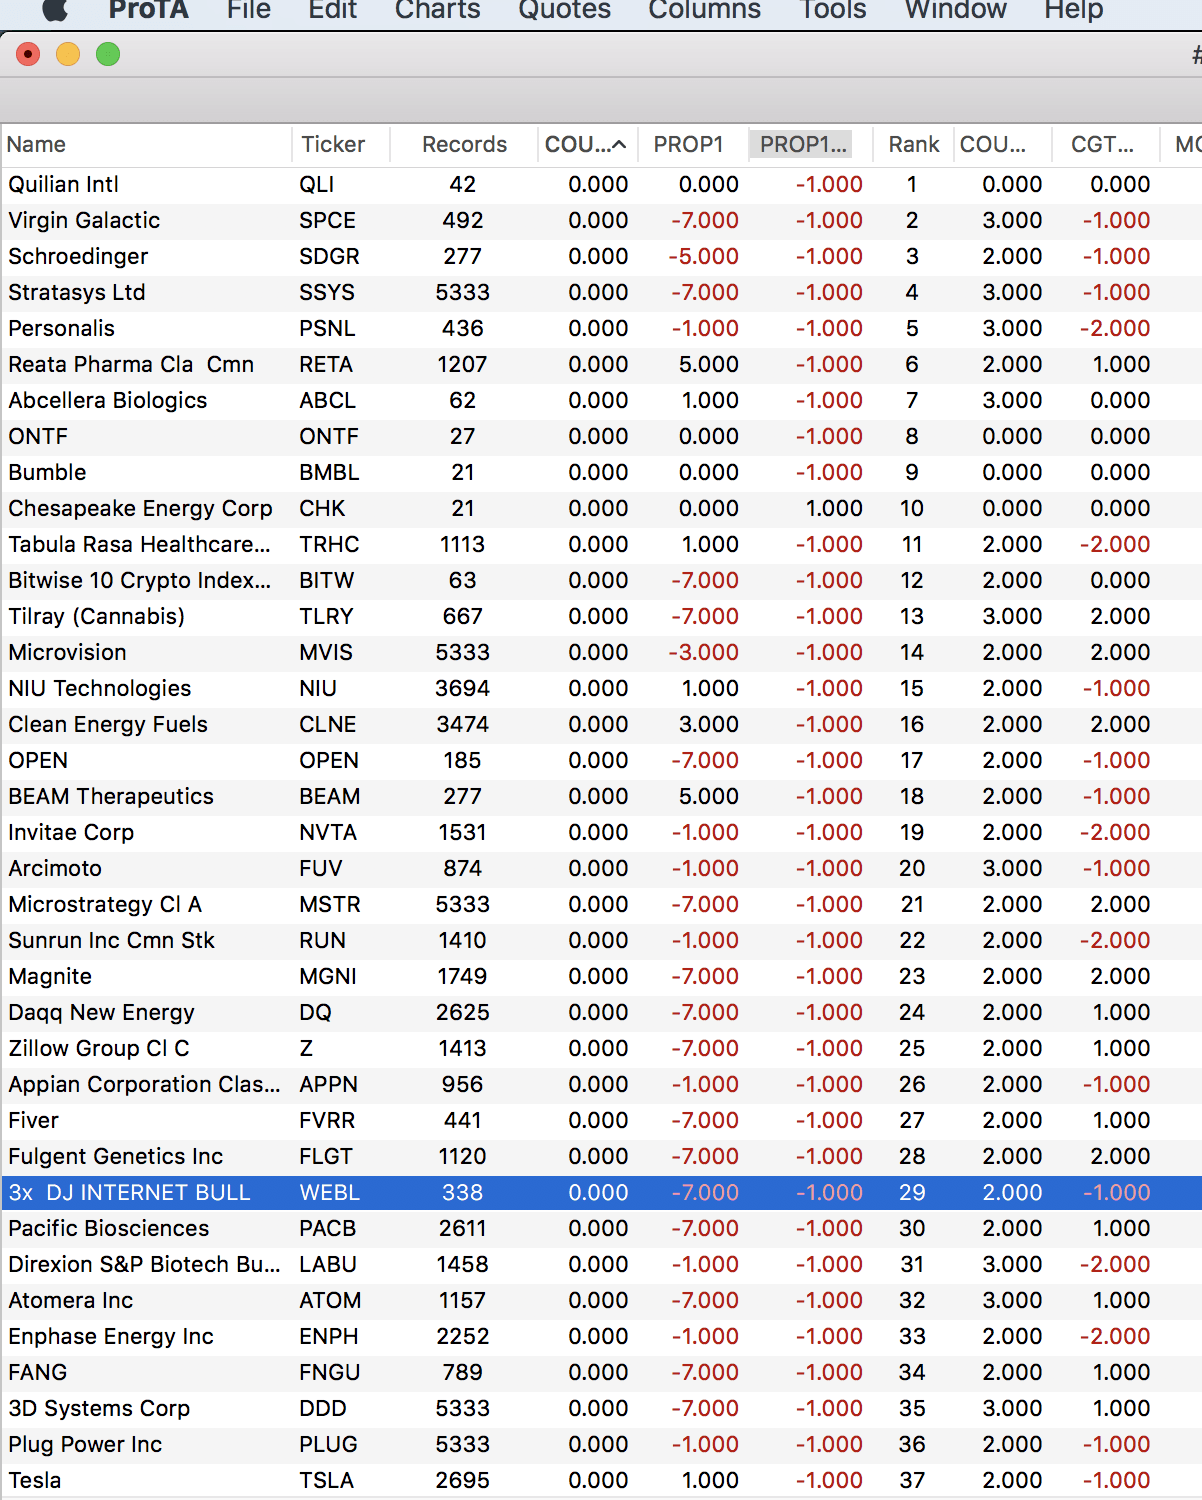Image resolution: width=1202 pixels, height=1500 pixels.
Task: Open the Help menu
Action: tap(1074, 10)
